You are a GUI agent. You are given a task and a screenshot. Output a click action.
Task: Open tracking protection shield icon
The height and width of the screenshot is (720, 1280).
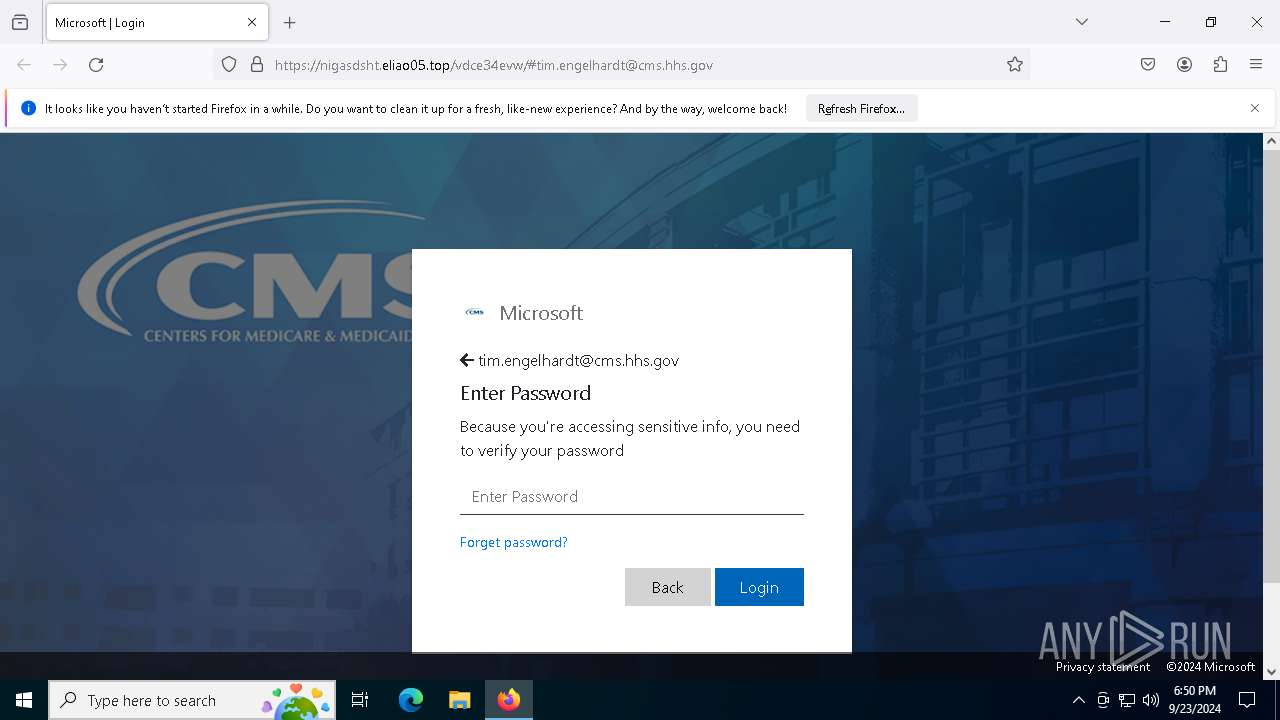pyautogui.click(x=229, y=65)
